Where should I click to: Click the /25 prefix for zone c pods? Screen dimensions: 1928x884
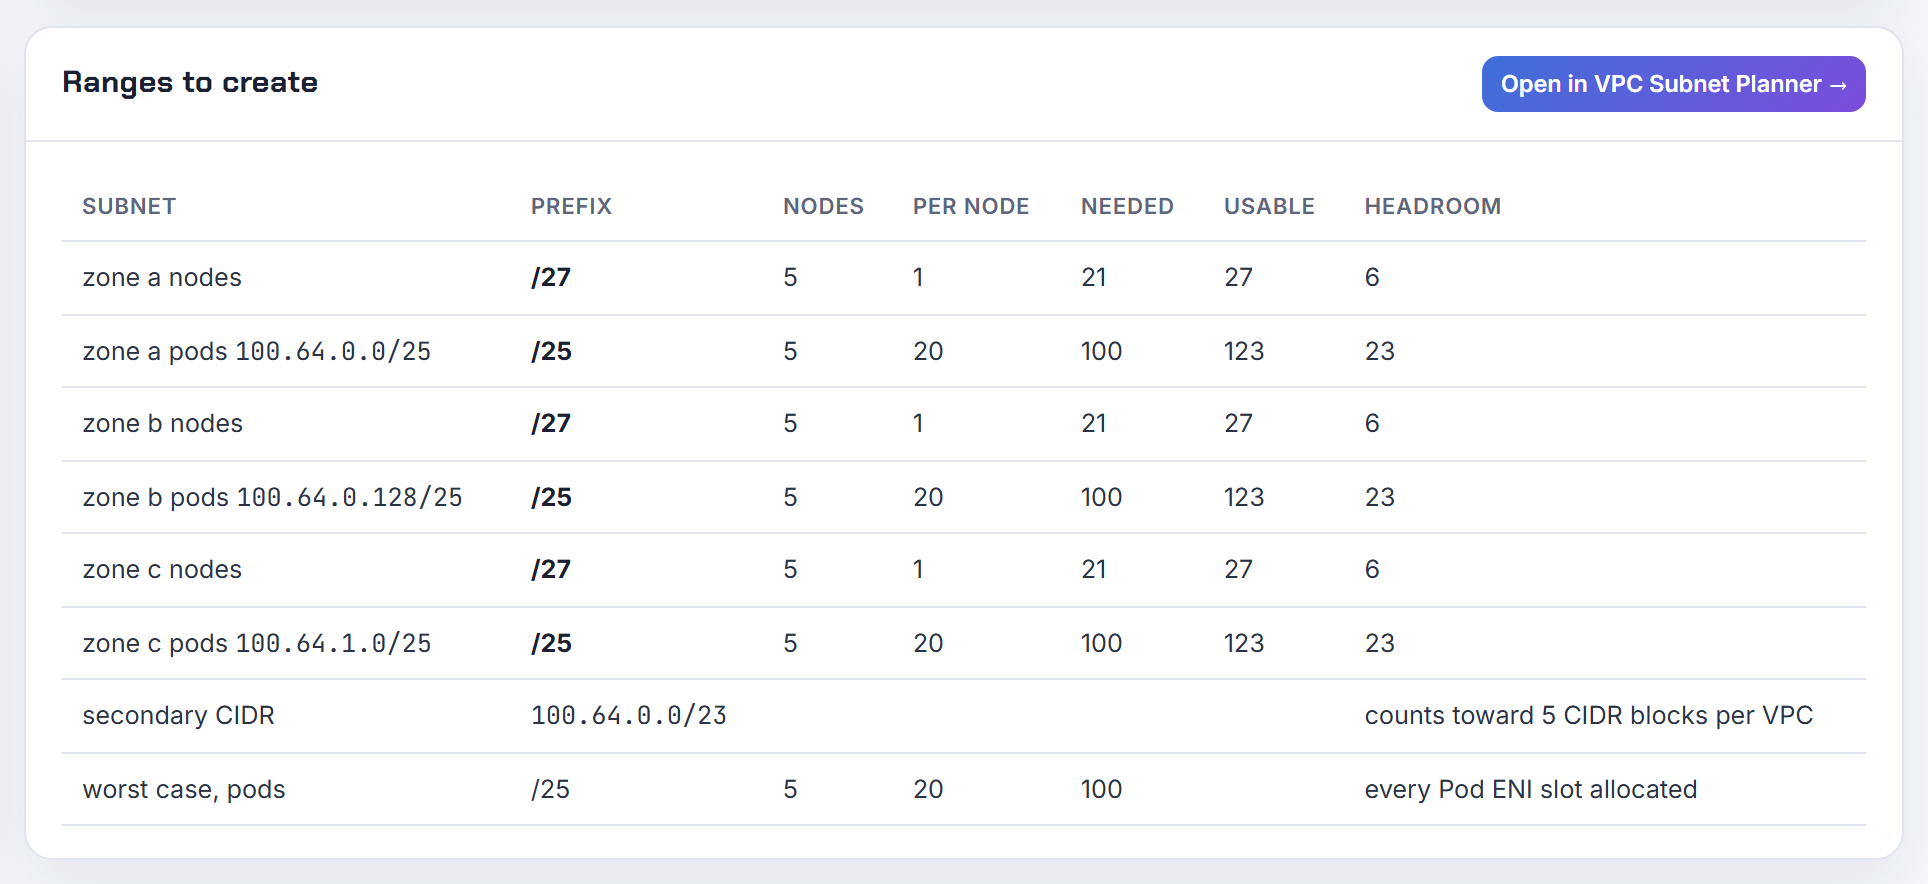coord(551,643)
